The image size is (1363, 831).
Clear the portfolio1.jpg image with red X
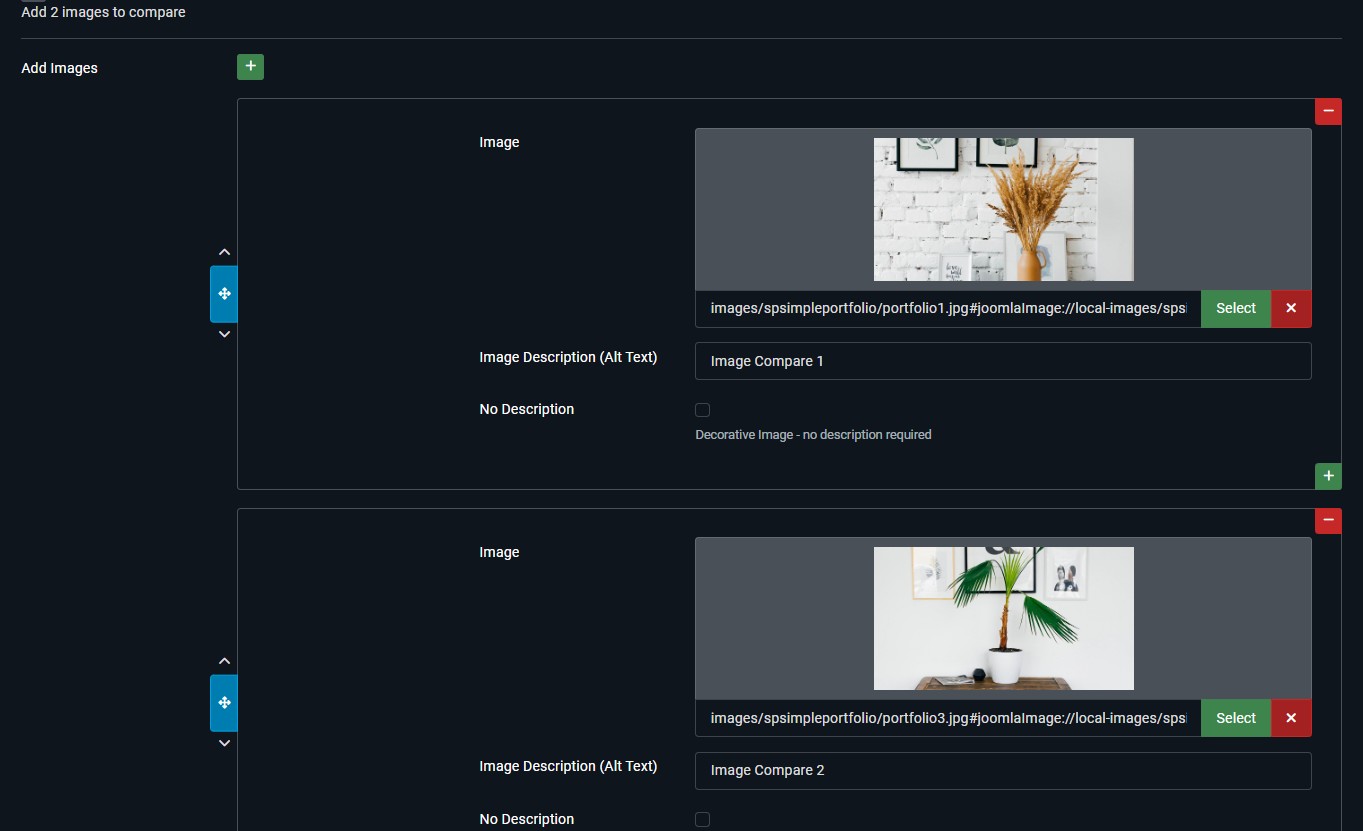[x=1290, y=309]
